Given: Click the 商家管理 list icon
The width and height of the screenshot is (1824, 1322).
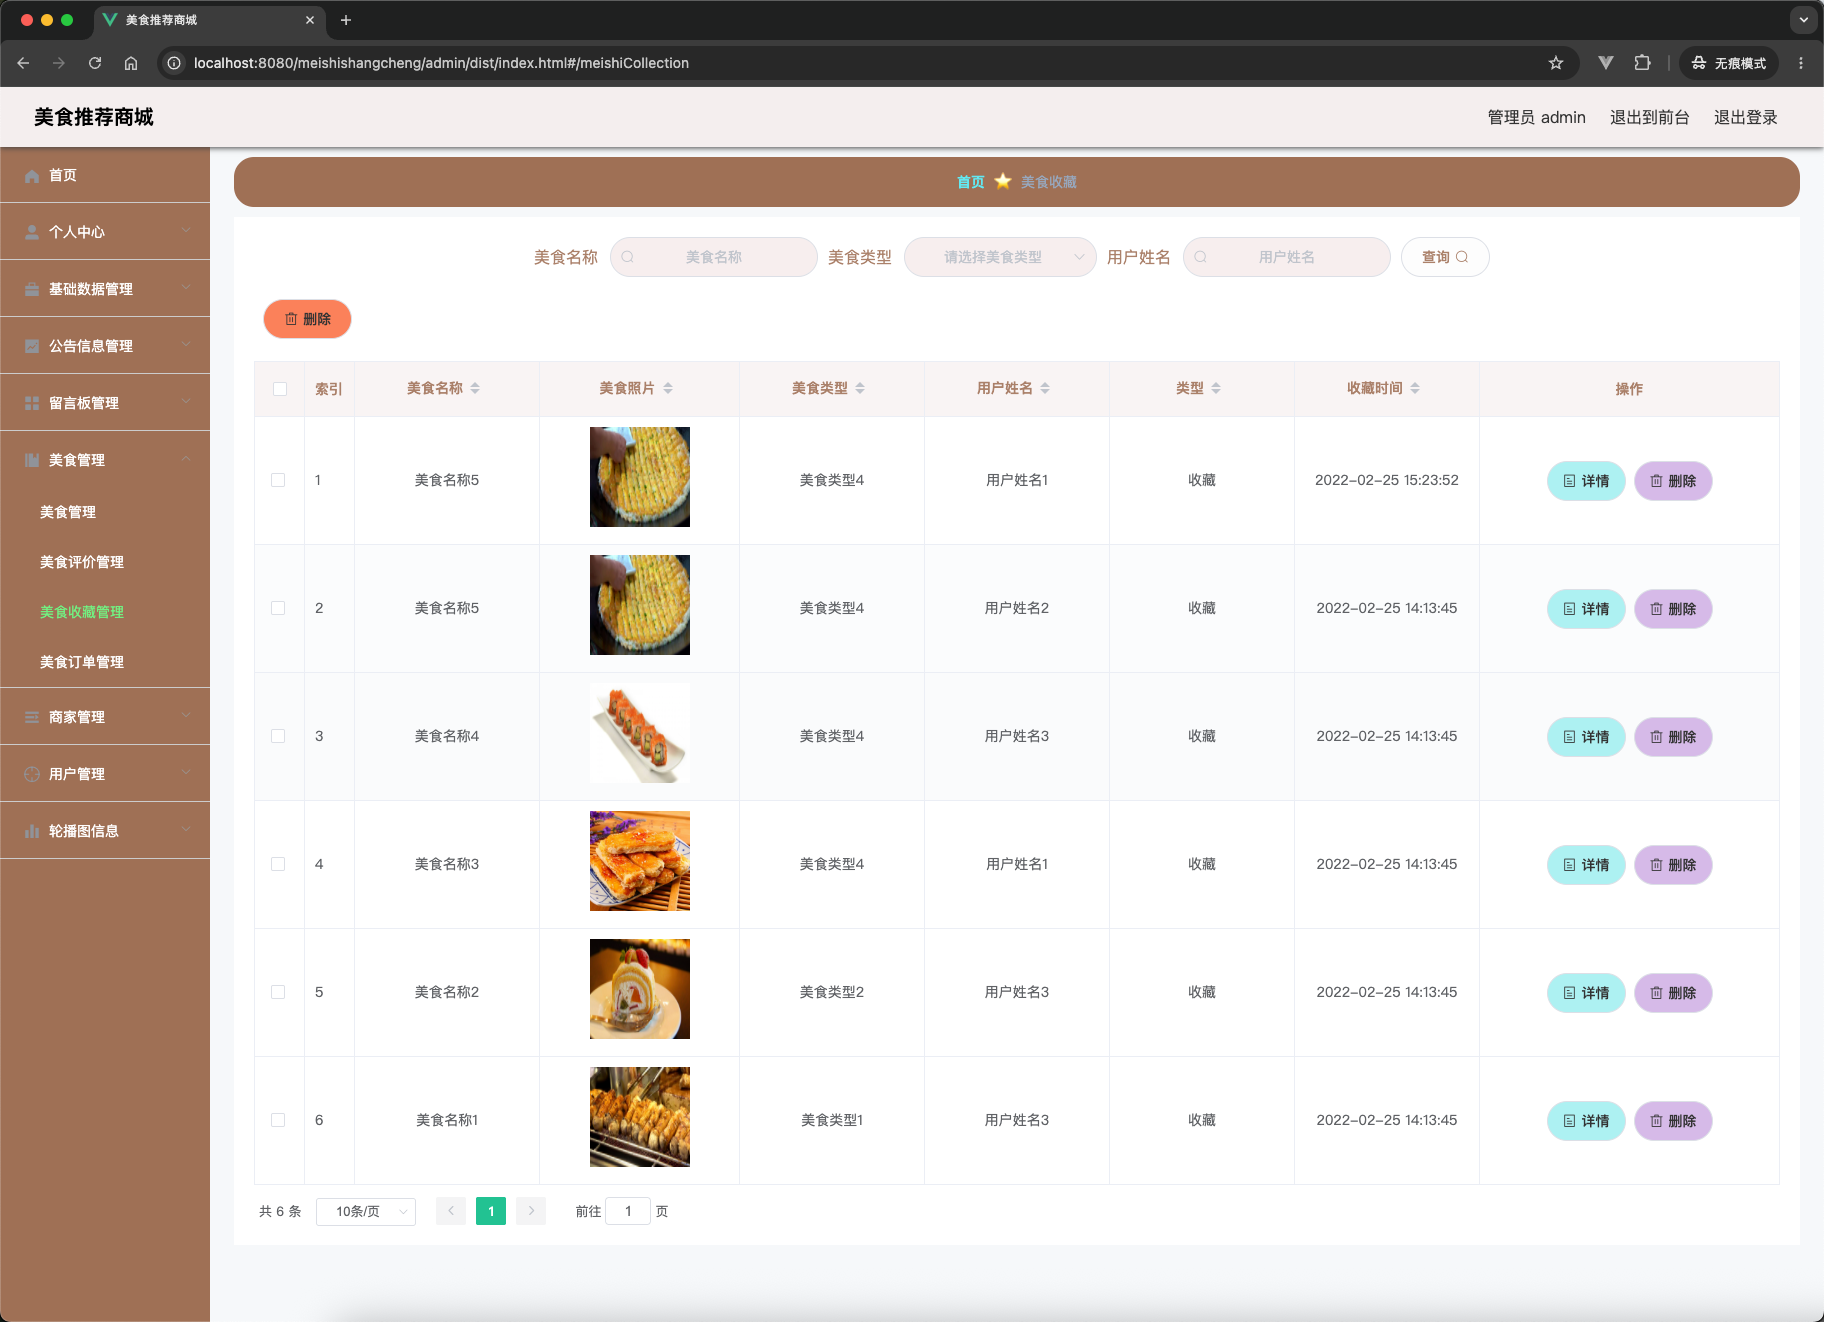Looking at the screenshot, I should coord(32,717).
